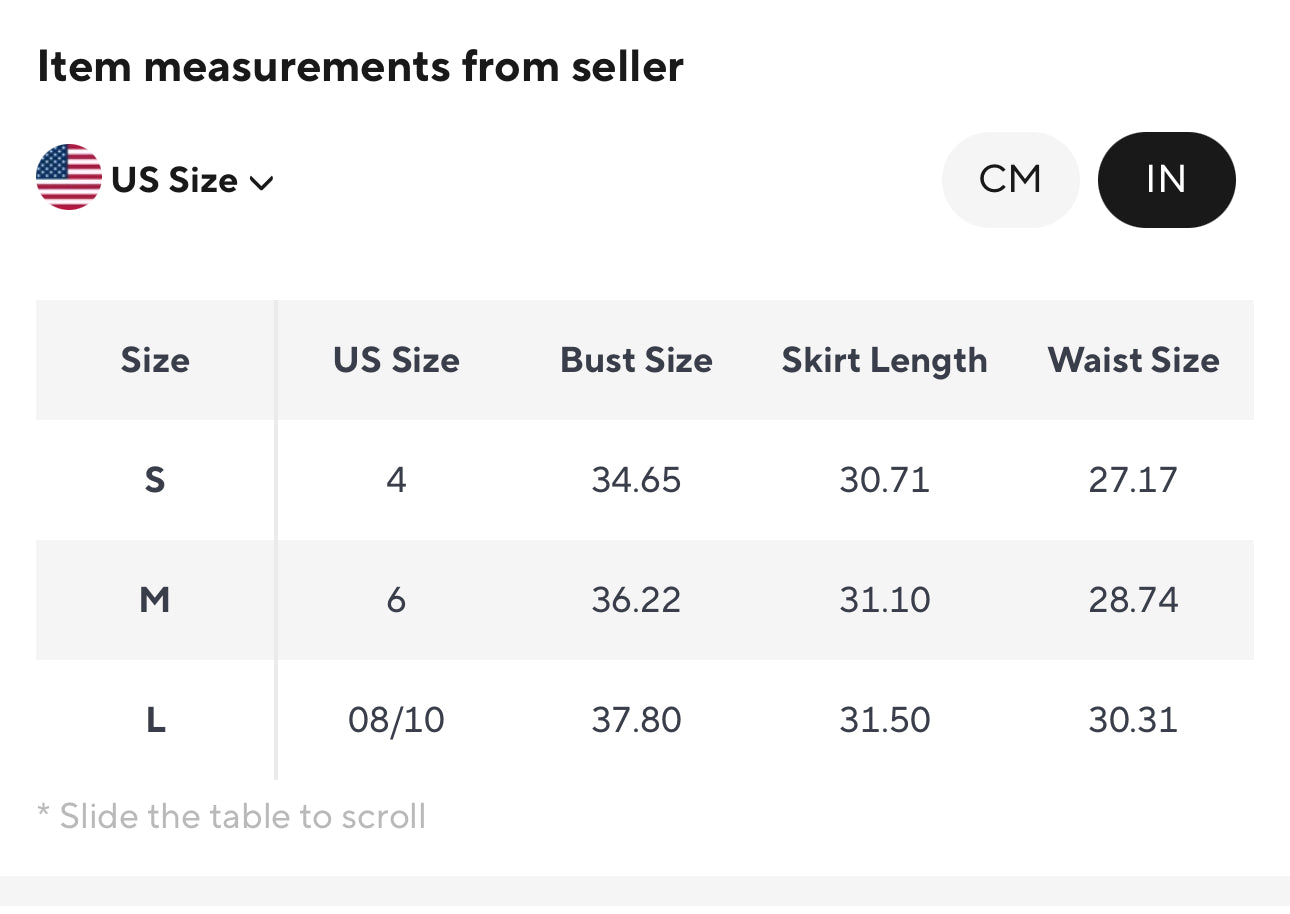Viewport: 1290px width, 914px height.
Task: Click the 08/10 US size cell
Action: (396, 720)
